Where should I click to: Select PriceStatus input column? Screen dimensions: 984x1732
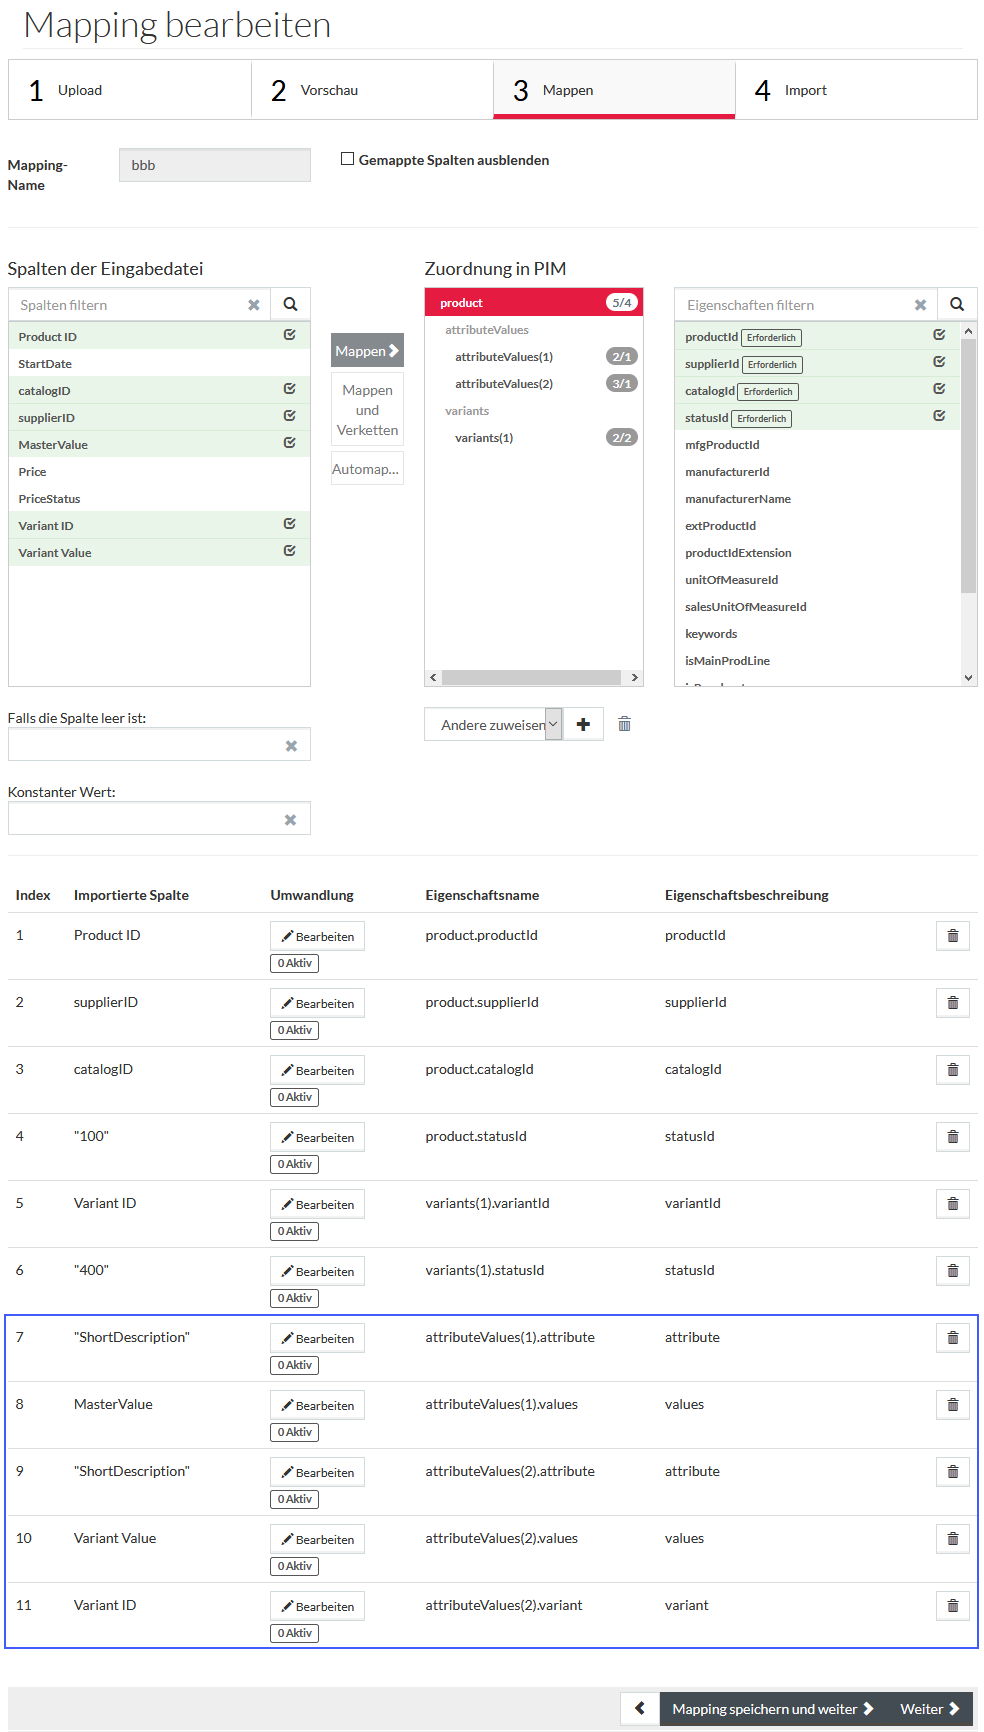coord(159,498)
